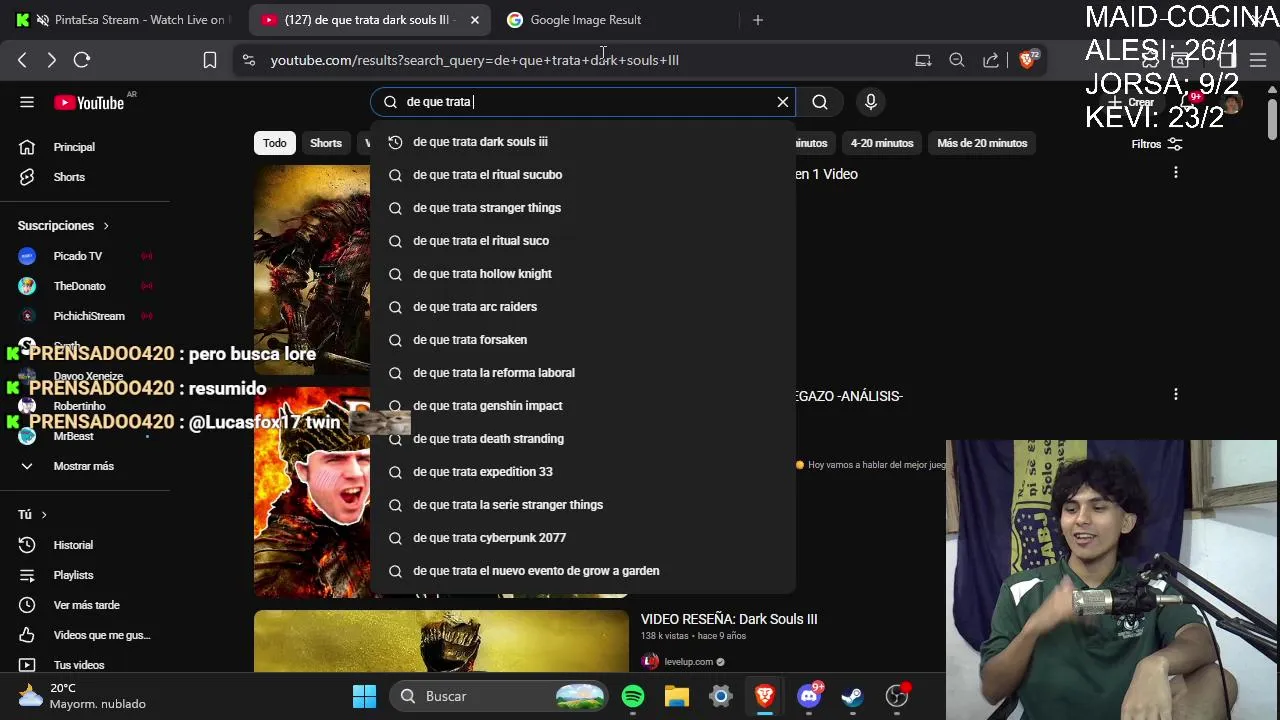Go forward with the browser forward arrow
1280x720 pixels.
51,60
